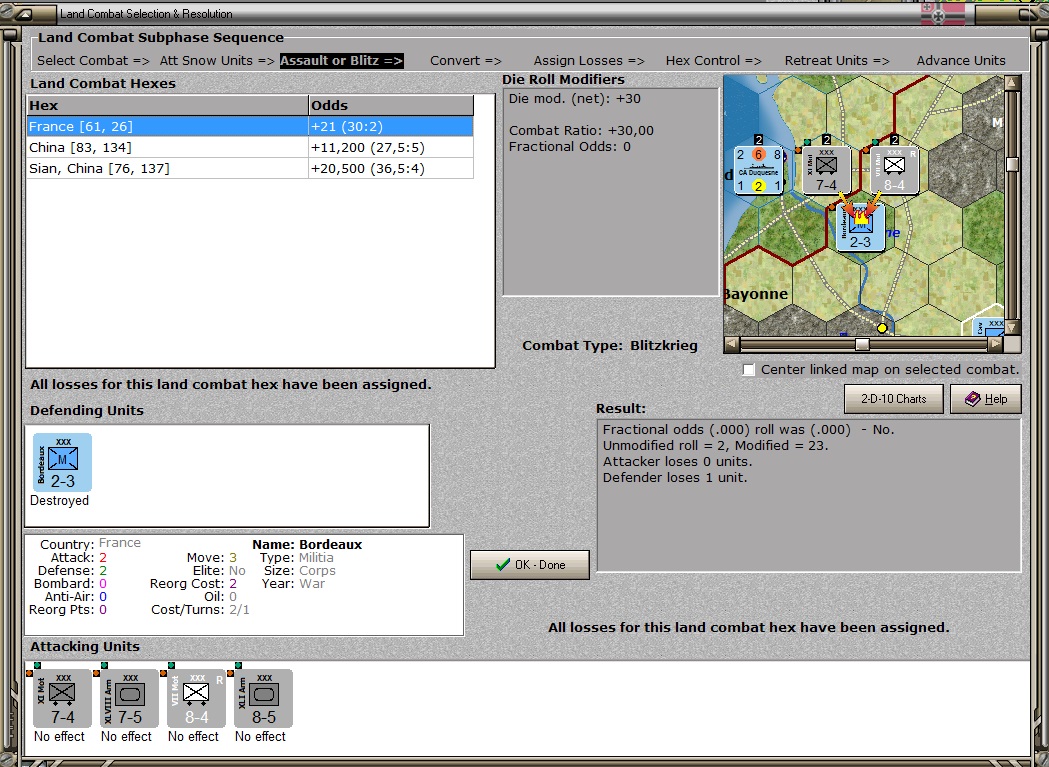Click map scroll up arrow
The height and width of the screenshot is (767, 1049).
point(1012,82)
